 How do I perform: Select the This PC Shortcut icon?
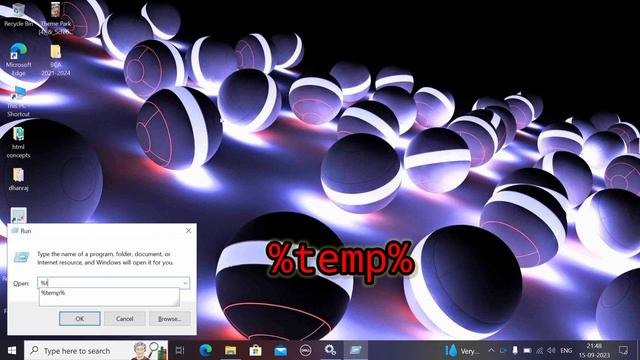click(x=18, y=102)
